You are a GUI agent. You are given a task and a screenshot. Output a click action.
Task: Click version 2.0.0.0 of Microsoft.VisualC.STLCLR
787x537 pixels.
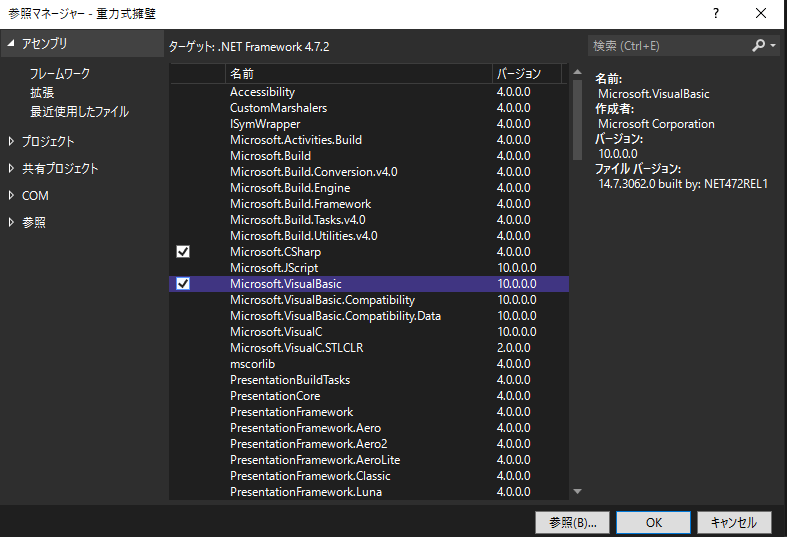tap(513, 348)
